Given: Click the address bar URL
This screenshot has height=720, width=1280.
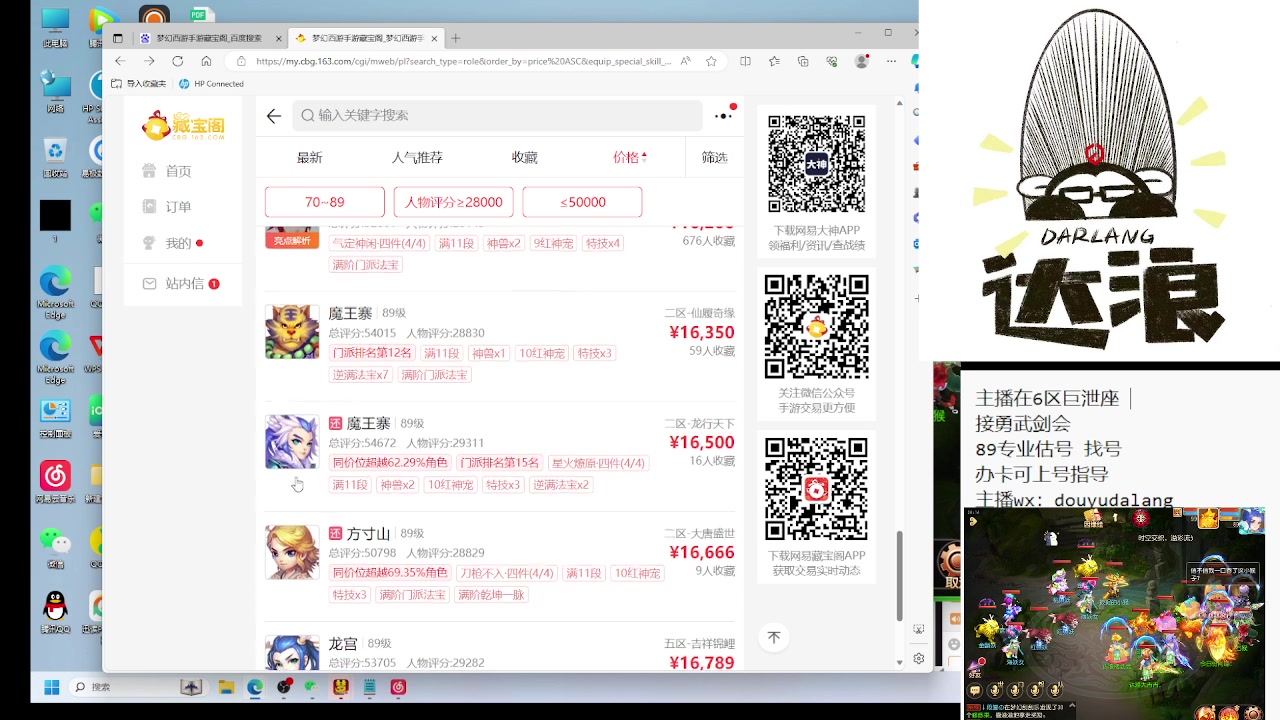Looking at the screenshot, I should click(x=463, y=61).
